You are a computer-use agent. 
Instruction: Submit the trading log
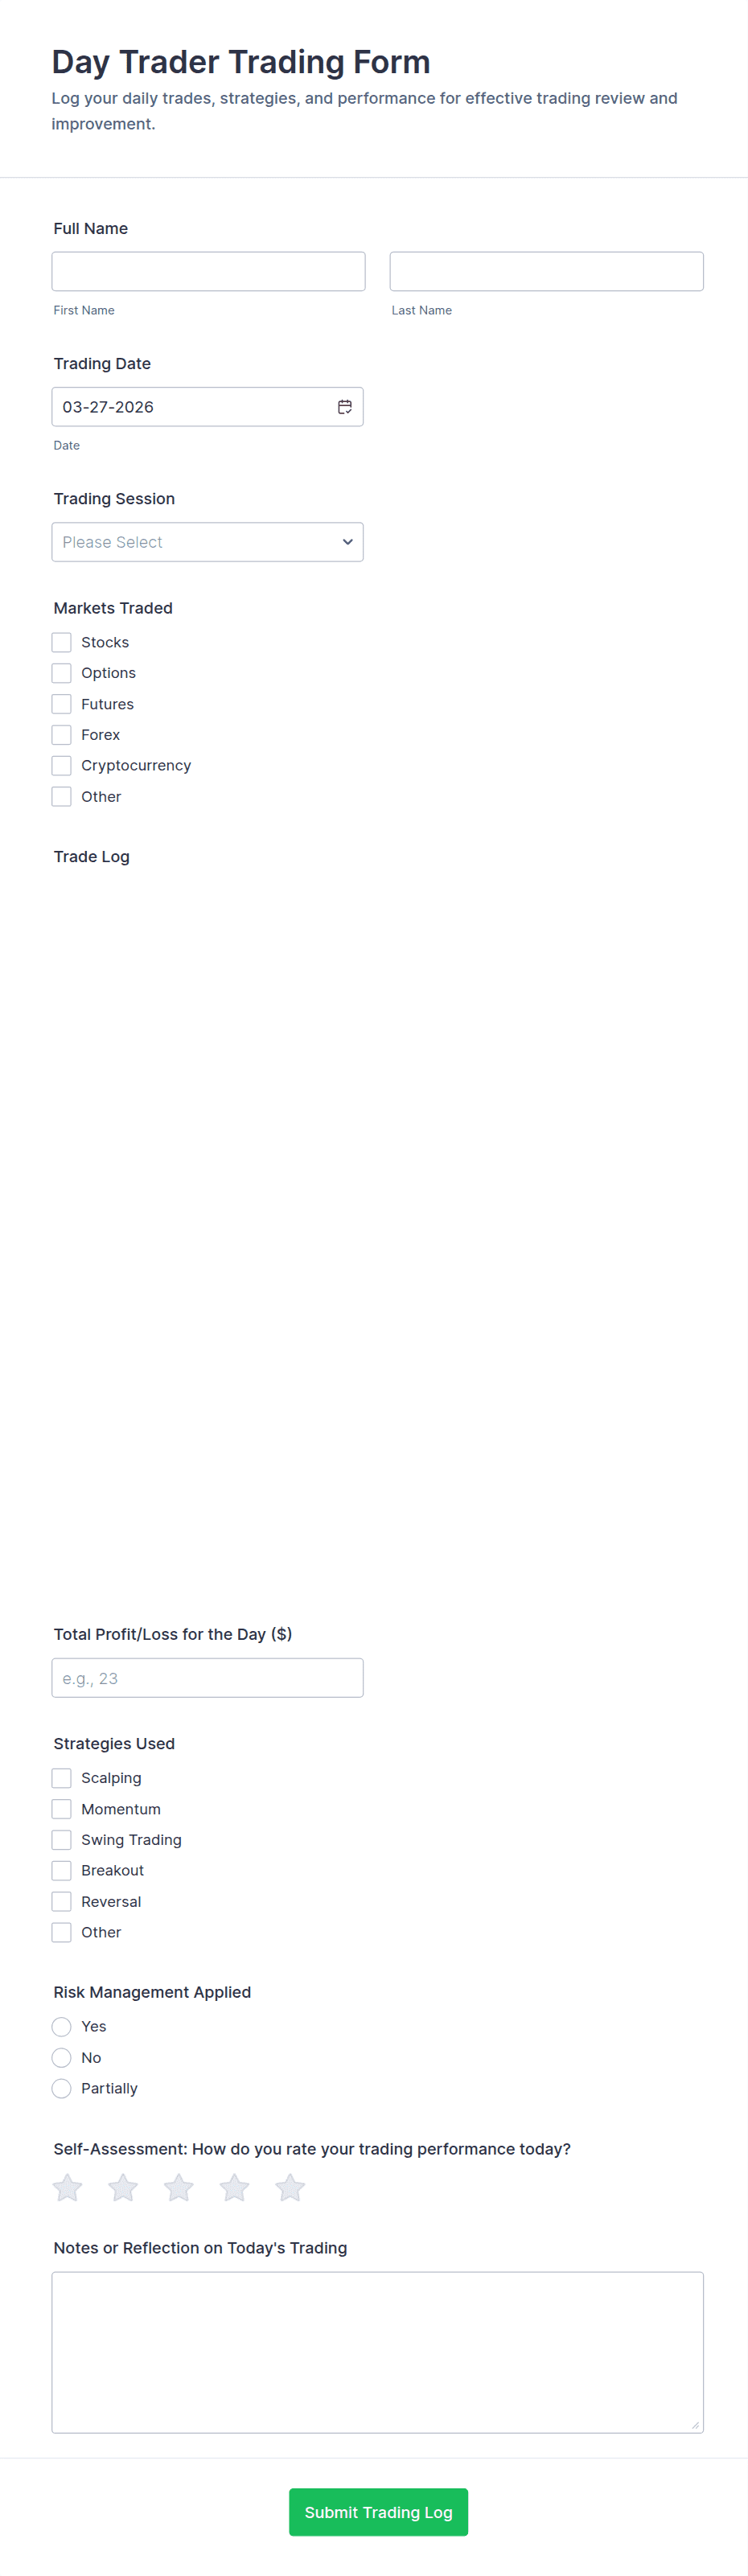click(378, 2512)
